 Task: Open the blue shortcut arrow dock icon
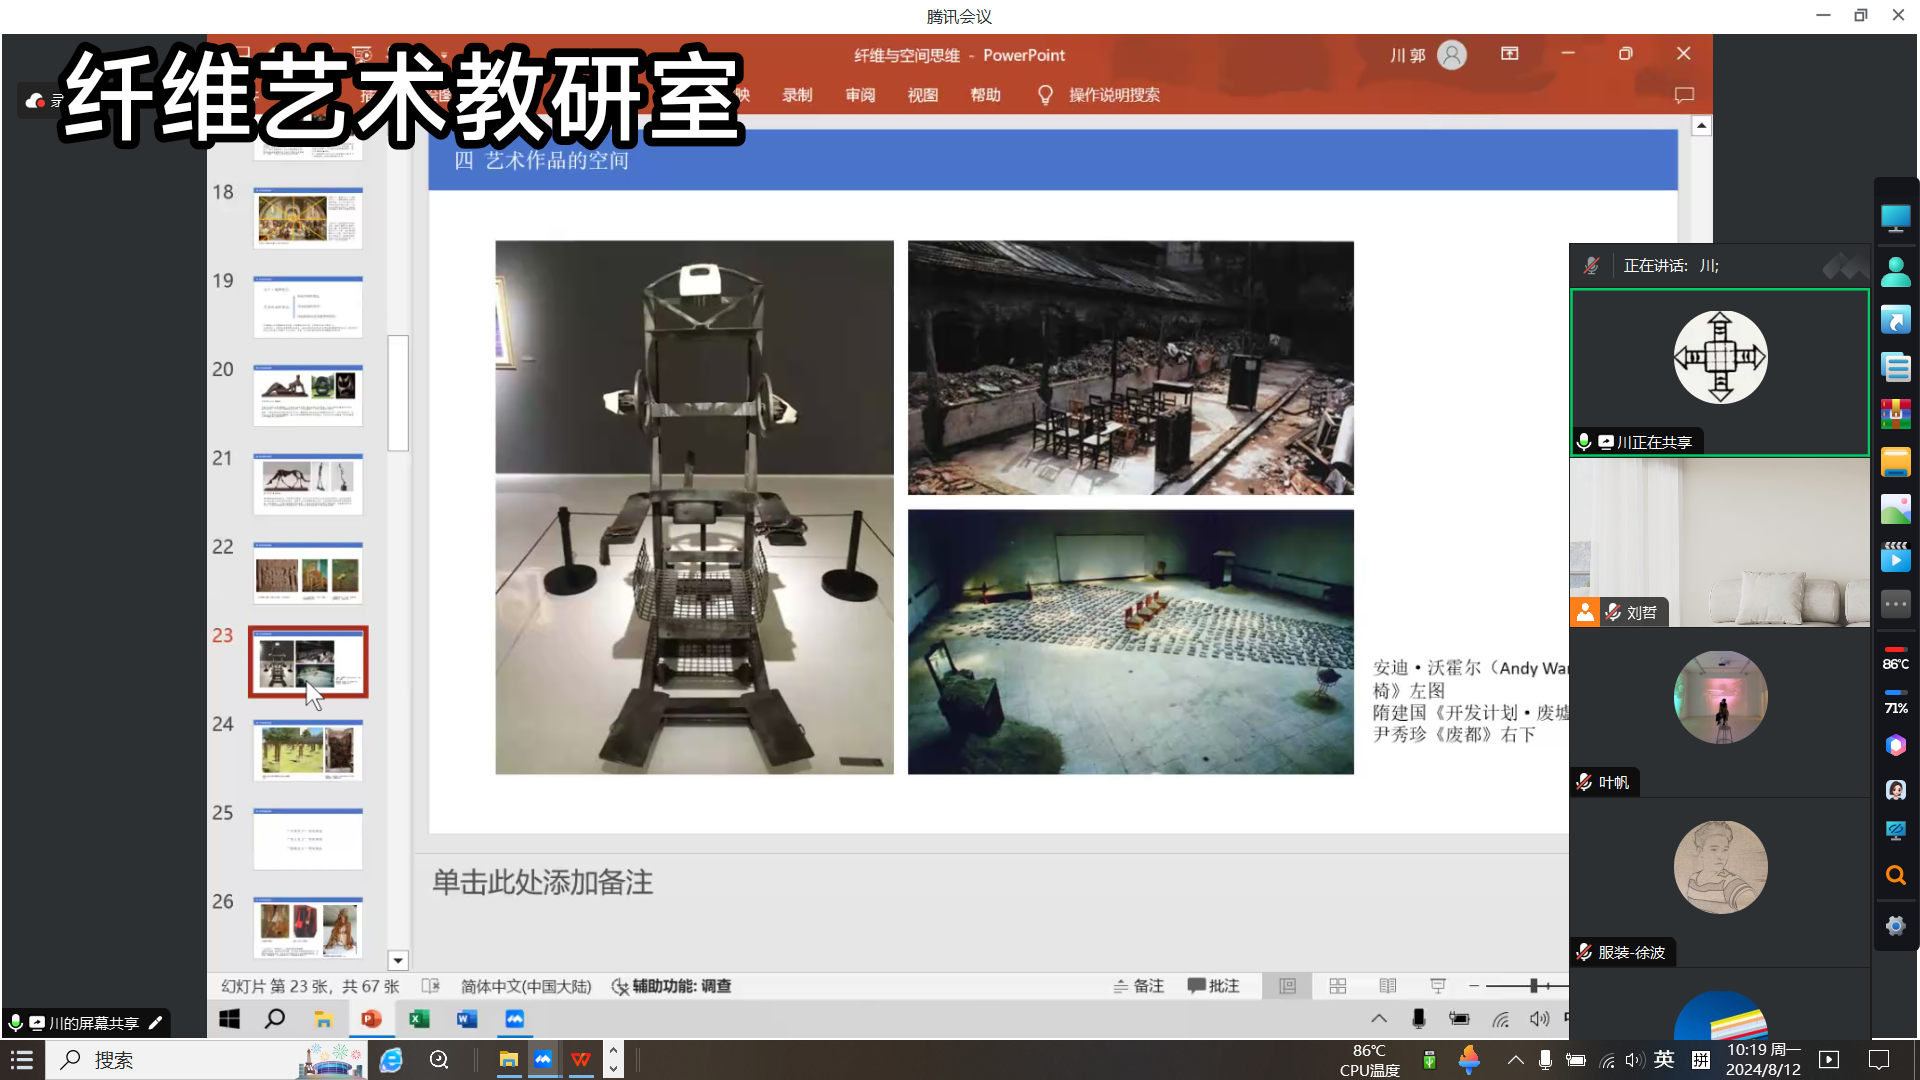pos(1895,320)
